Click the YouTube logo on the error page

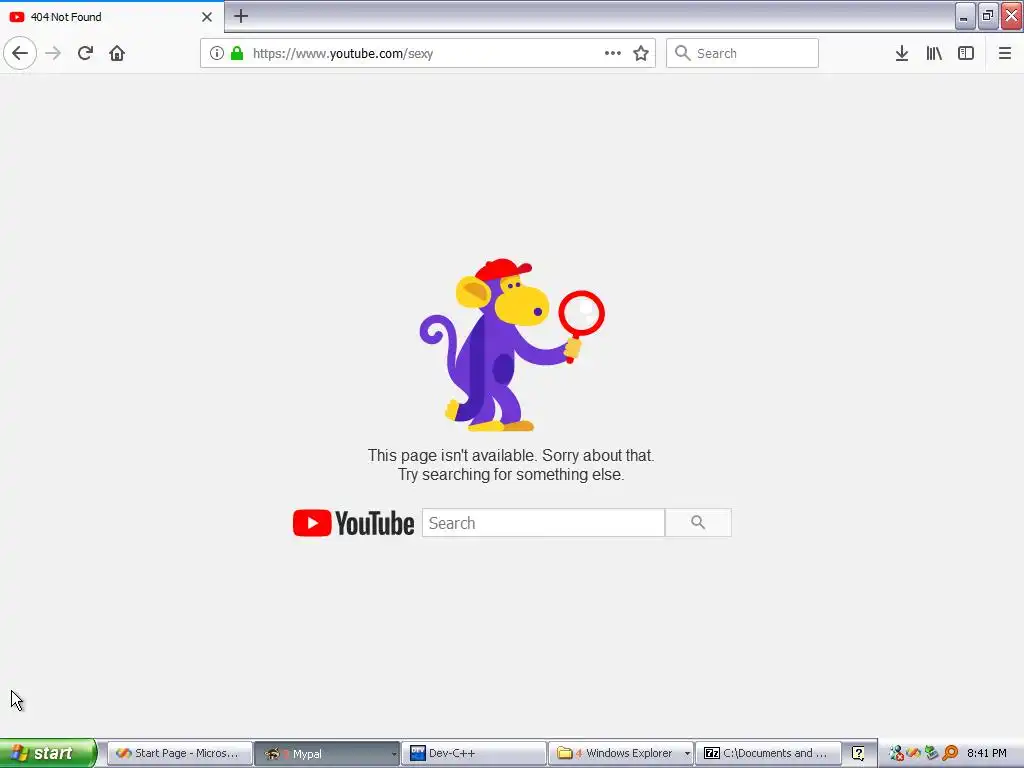[x=353, y=523]
